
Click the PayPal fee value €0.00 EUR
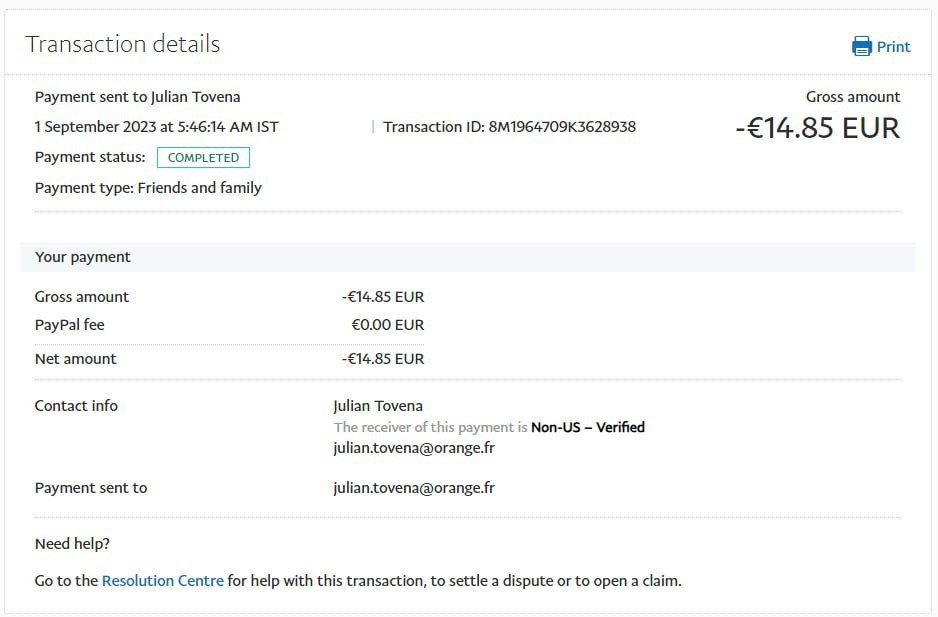coord(388,325)
